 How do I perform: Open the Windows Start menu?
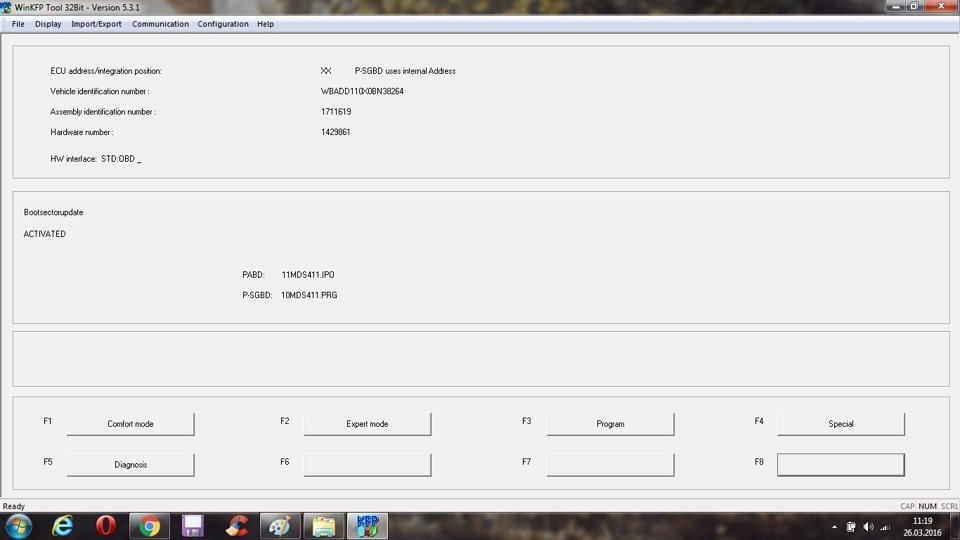[18, 526]
